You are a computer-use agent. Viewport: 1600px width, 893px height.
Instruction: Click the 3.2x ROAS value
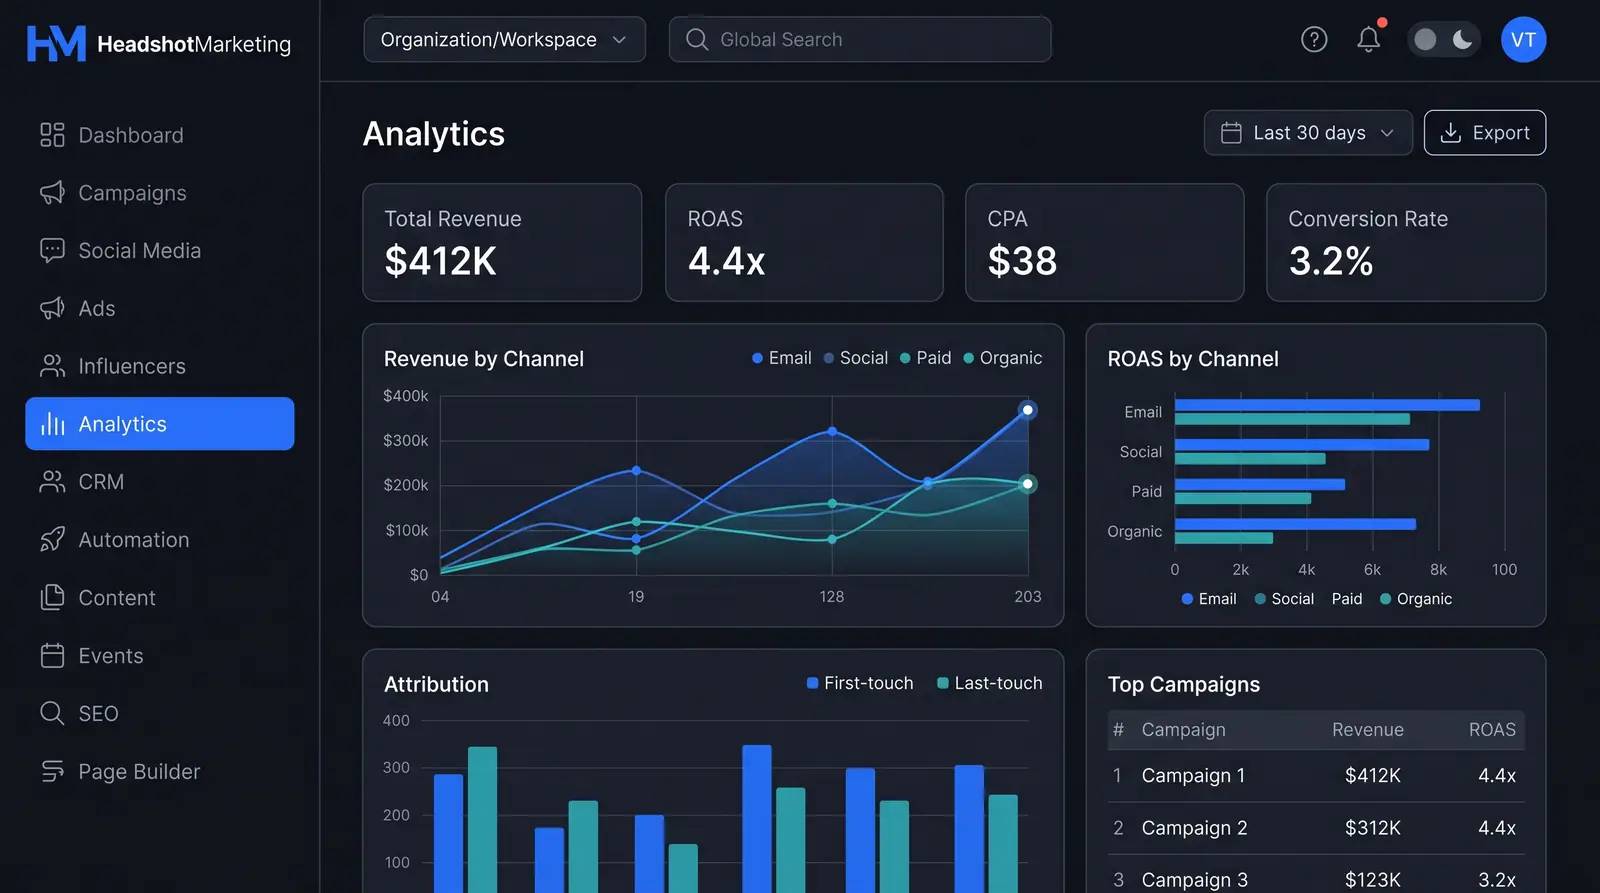tap(1497, 880)
